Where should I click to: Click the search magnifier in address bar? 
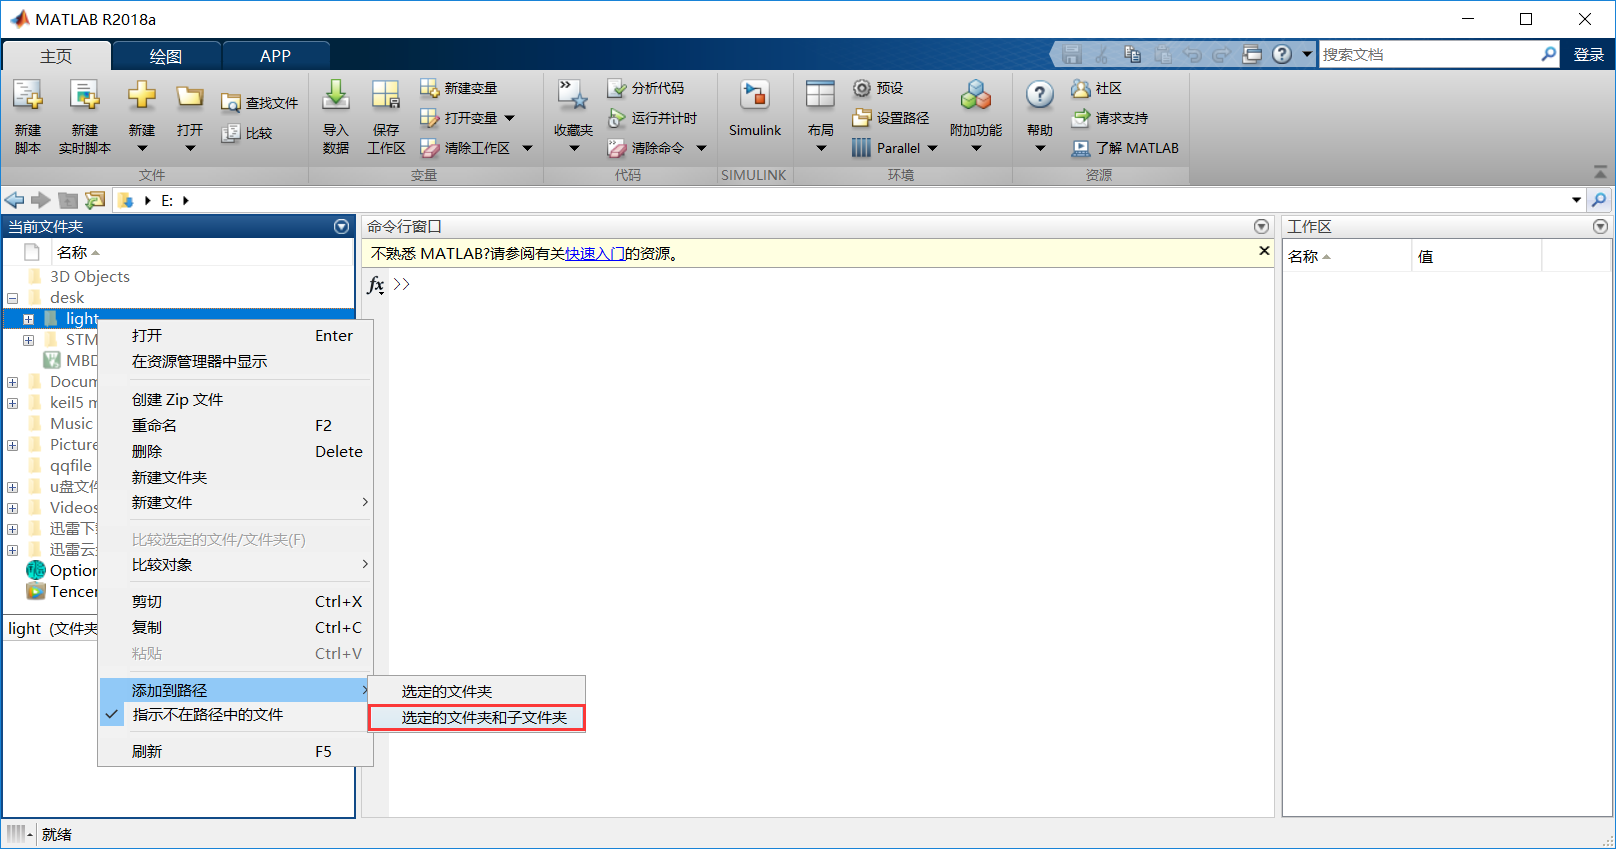(x=1599, y=200)
